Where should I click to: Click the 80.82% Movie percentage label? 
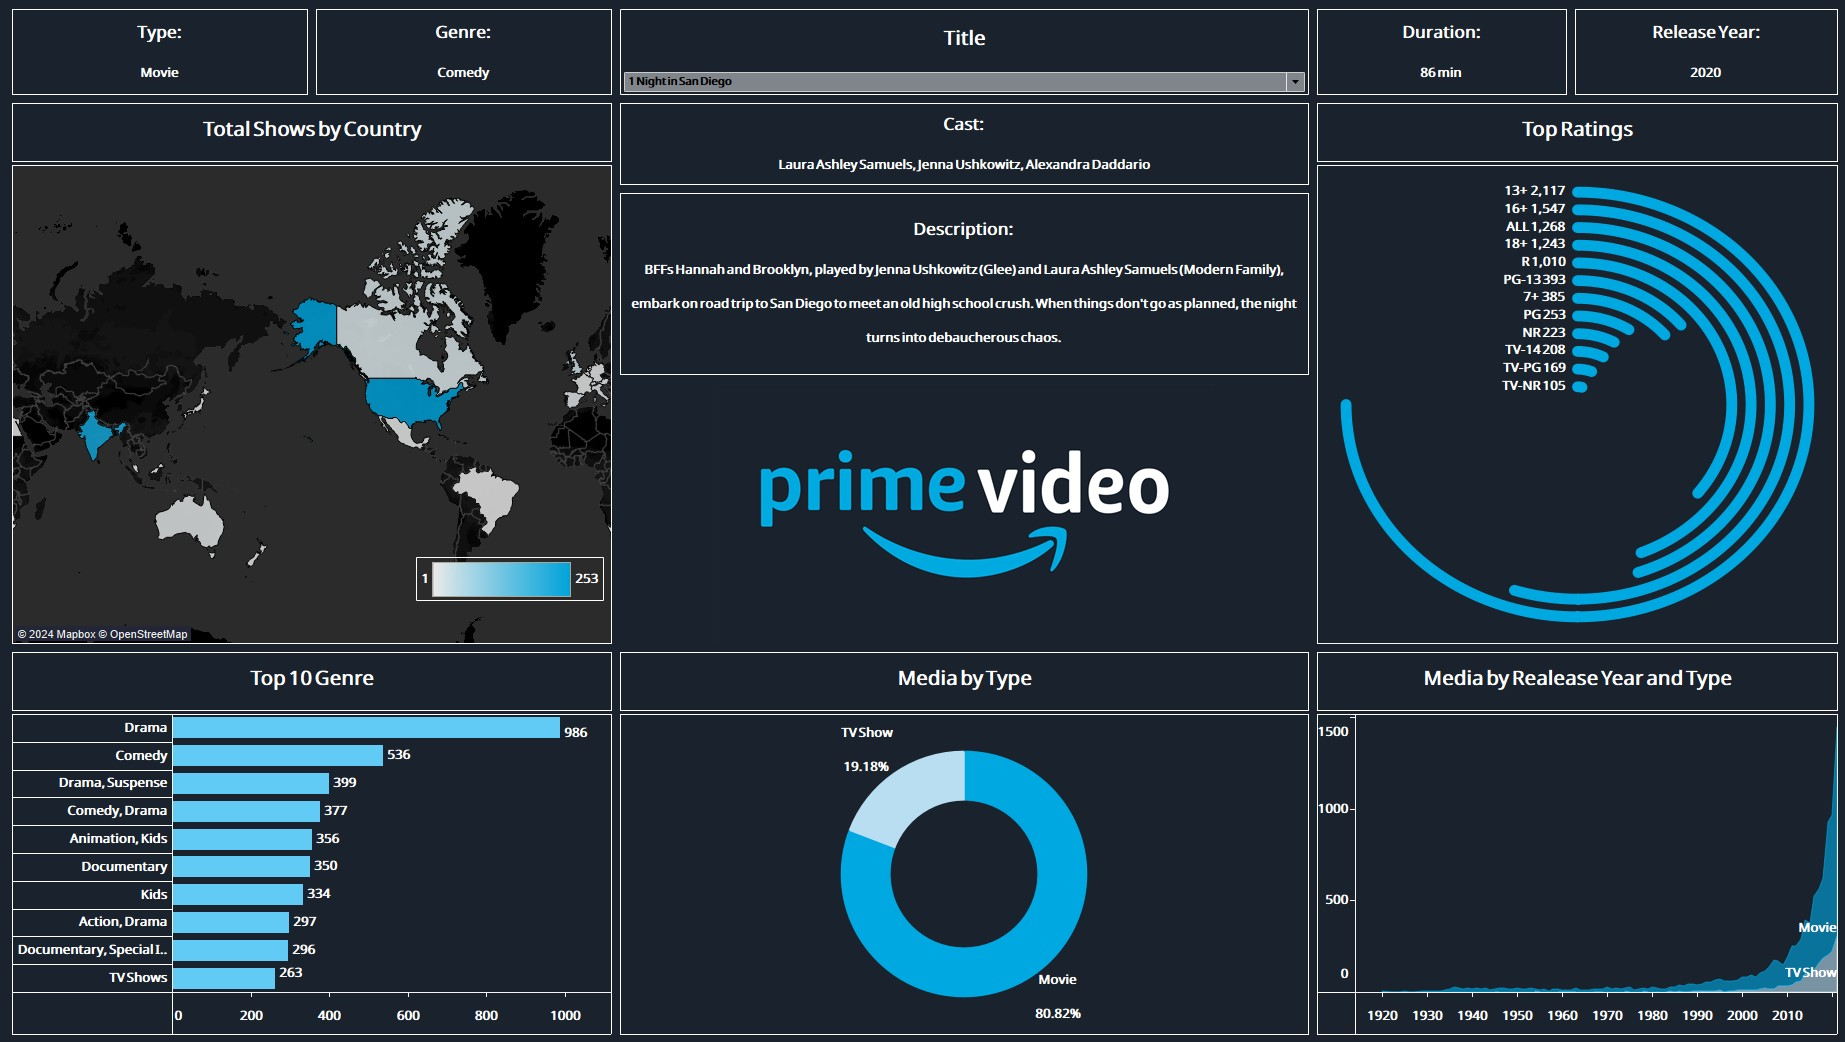1058,1014
